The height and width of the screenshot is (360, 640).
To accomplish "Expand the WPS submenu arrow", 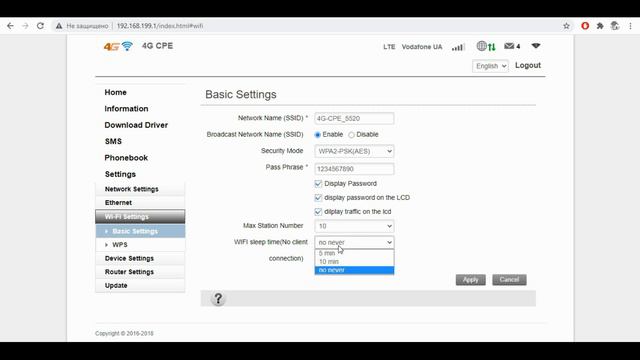I will pyautogui.click(x=107, y=245).
